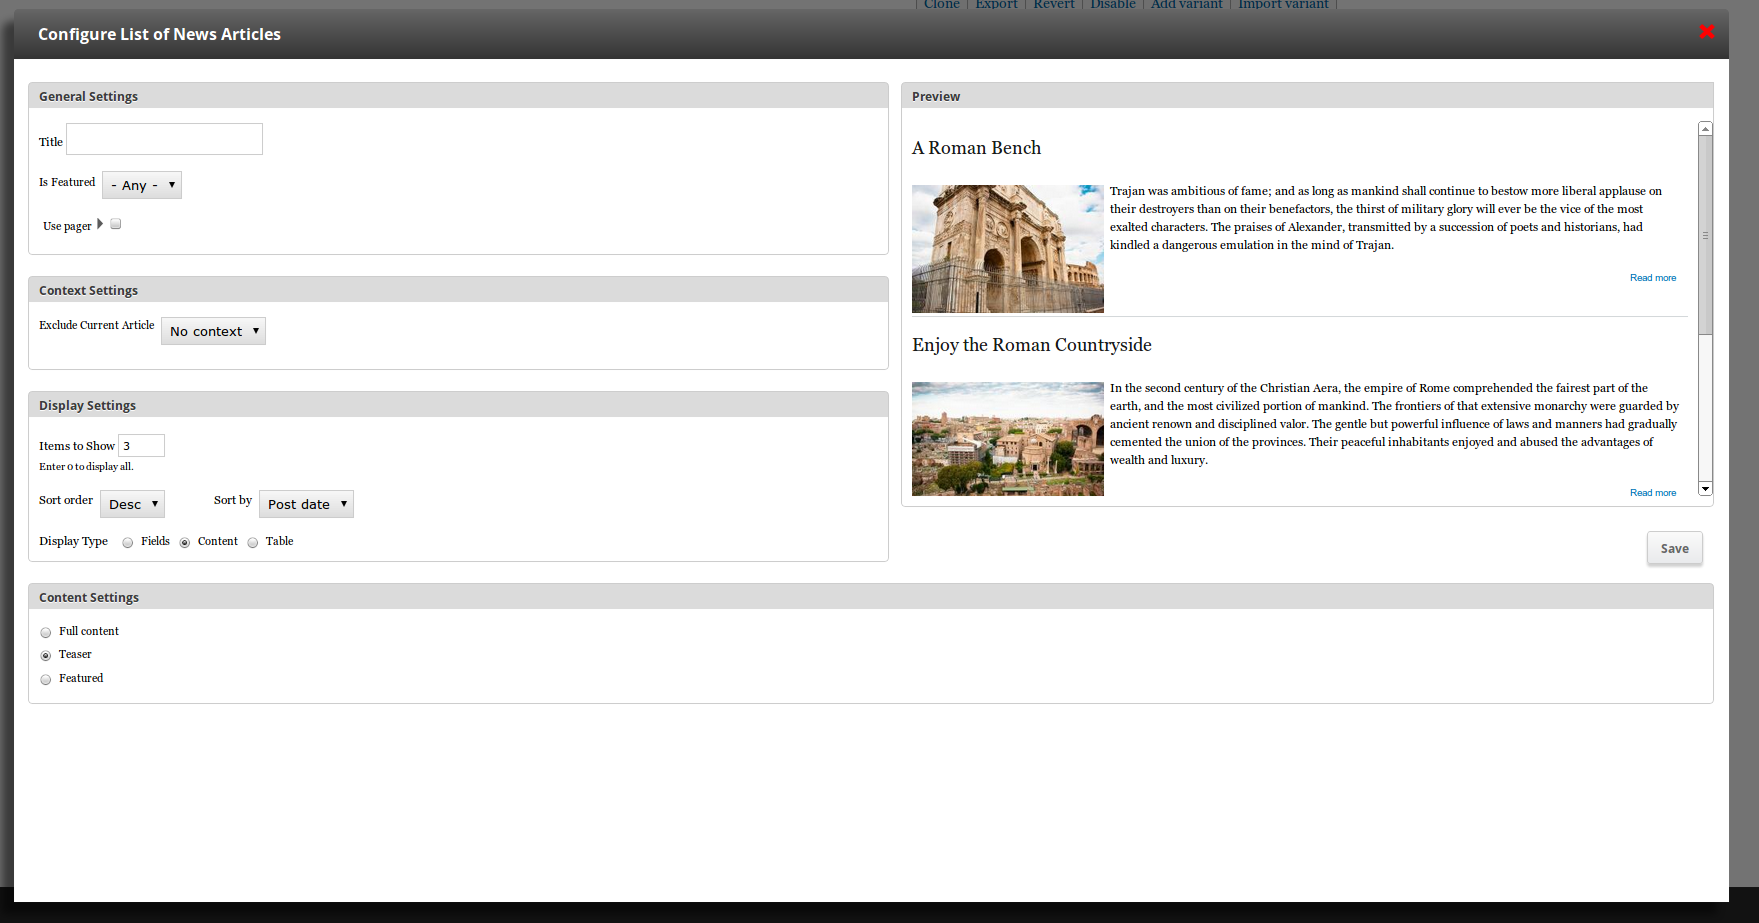
Task: Choose the Teaser option
Action: tap(46, 655)
